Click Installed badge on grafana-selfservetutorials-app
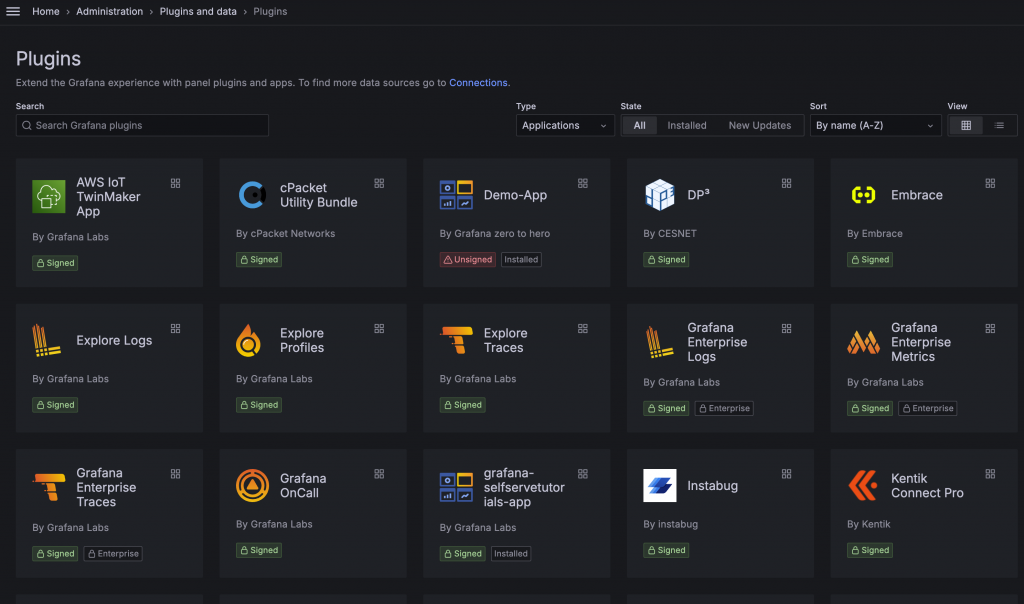 511,554
